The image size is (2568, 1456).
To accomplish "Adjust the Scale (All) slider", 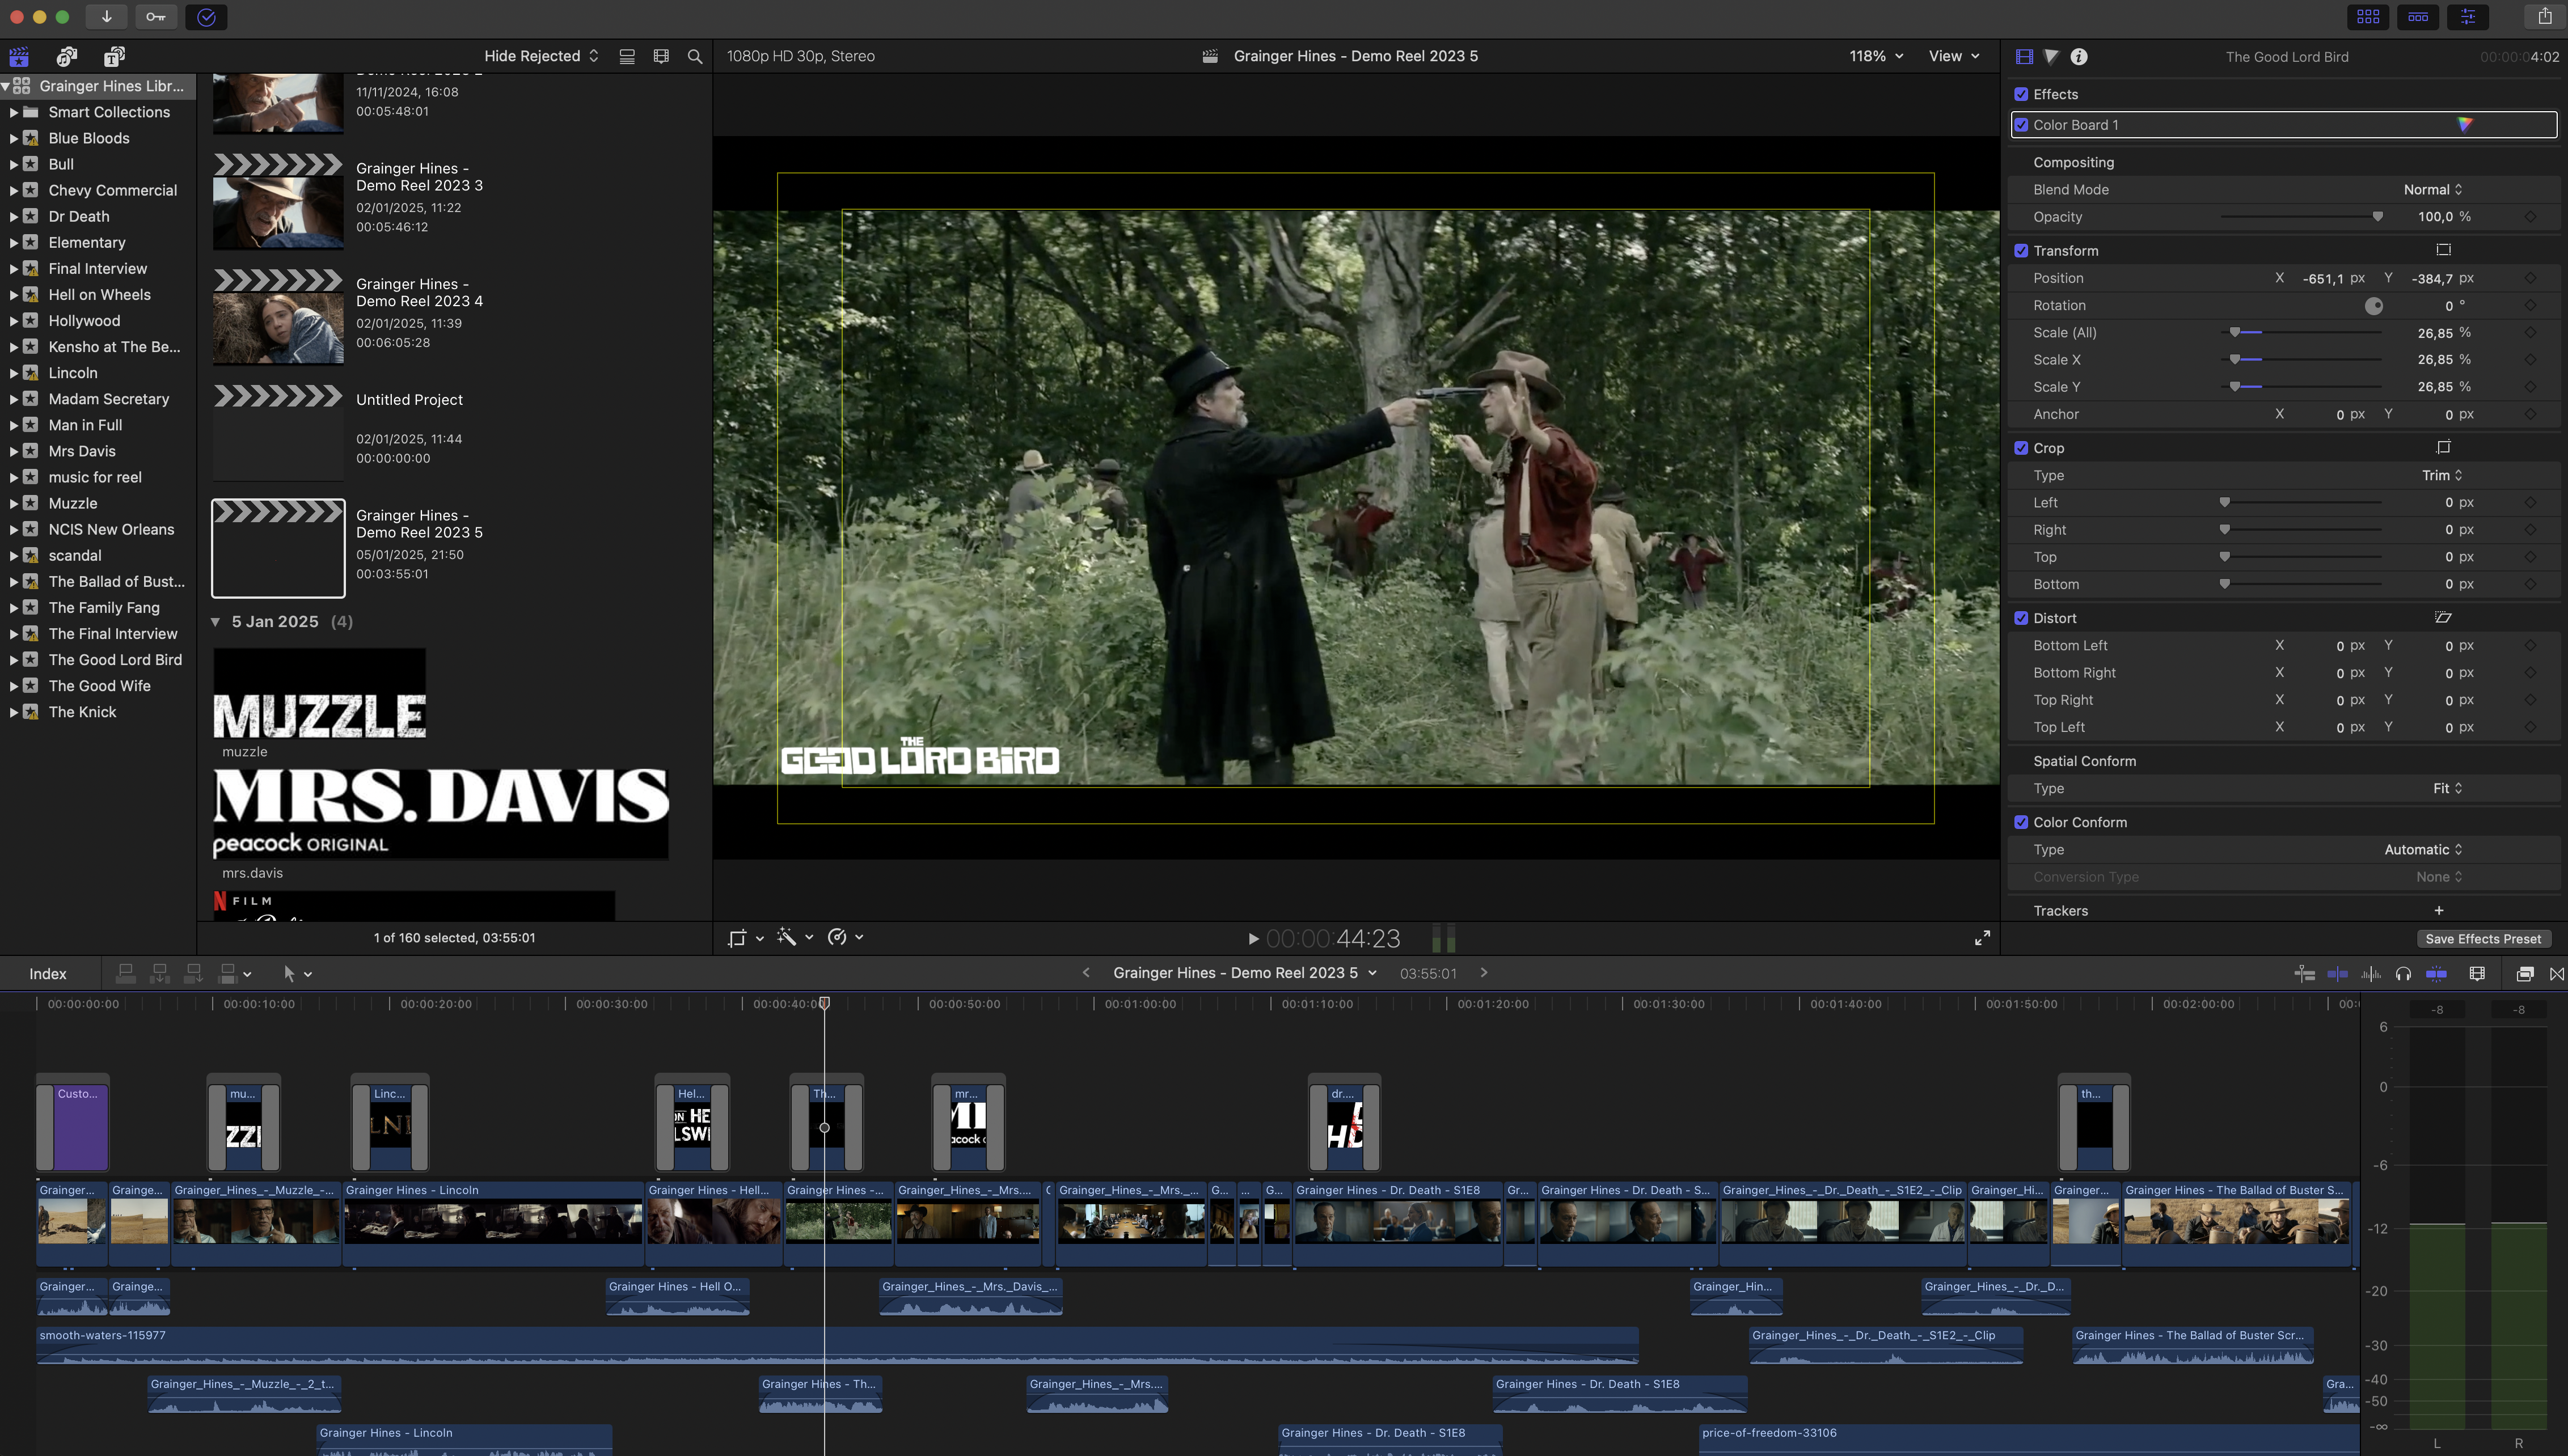I will tap(2300, 333).
